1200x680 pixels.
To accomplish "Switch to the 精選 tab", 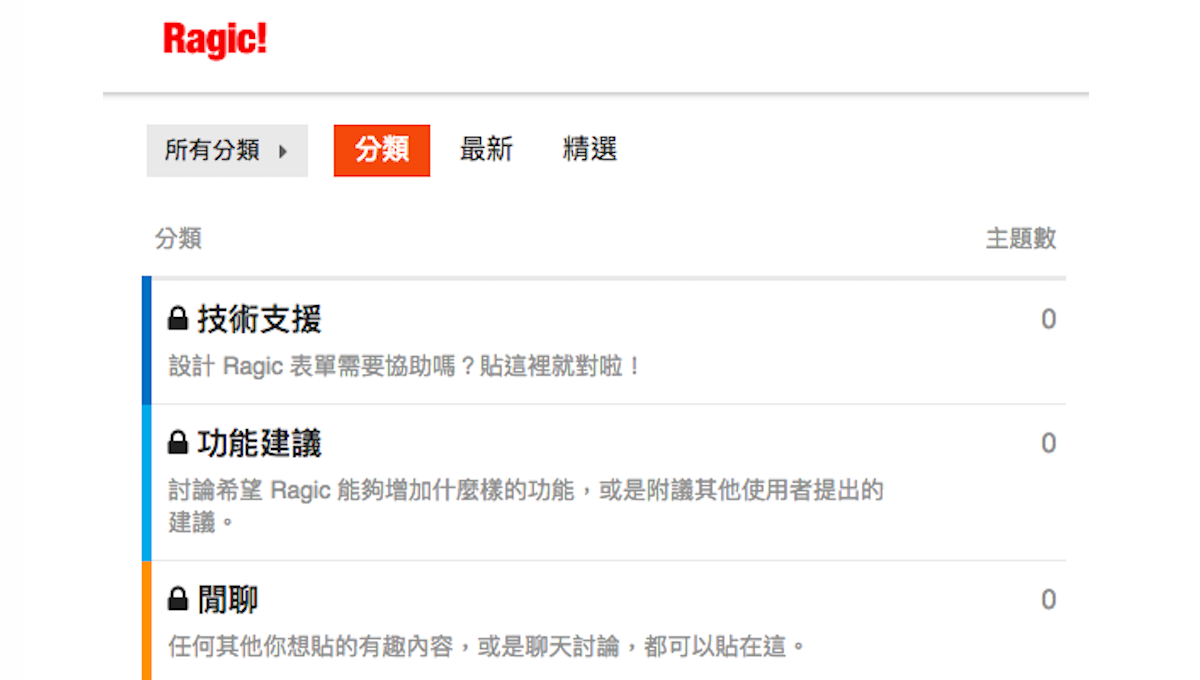I will click(588, 150).
